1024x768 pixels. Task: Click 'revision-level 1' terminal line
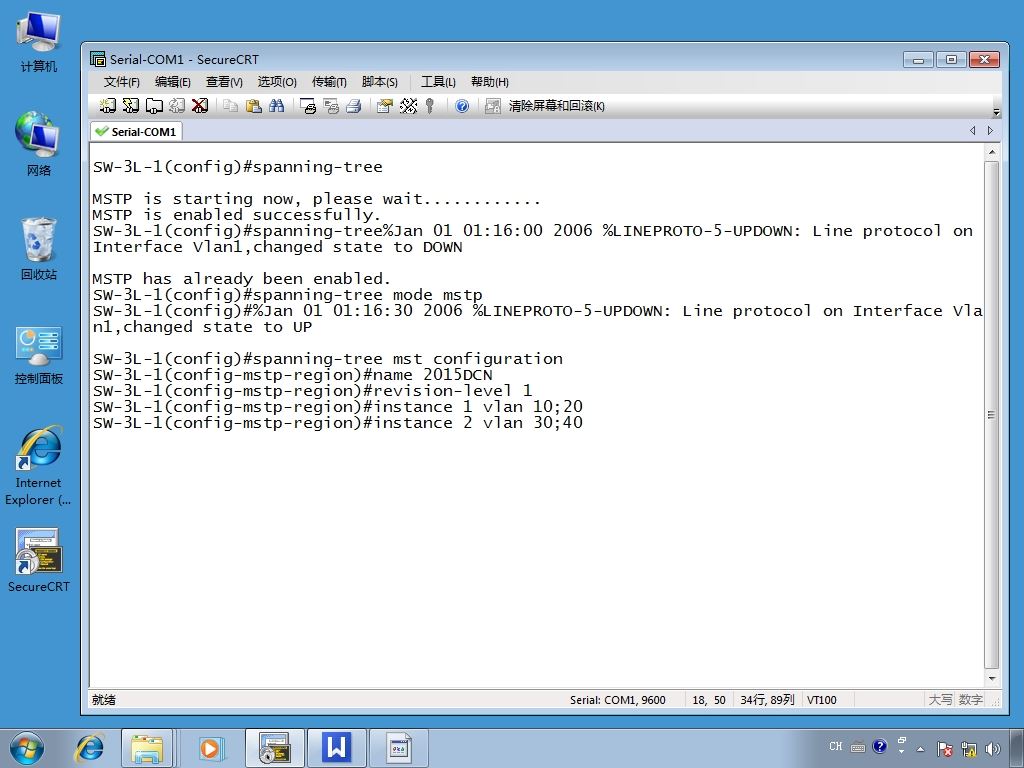point(313,391)
